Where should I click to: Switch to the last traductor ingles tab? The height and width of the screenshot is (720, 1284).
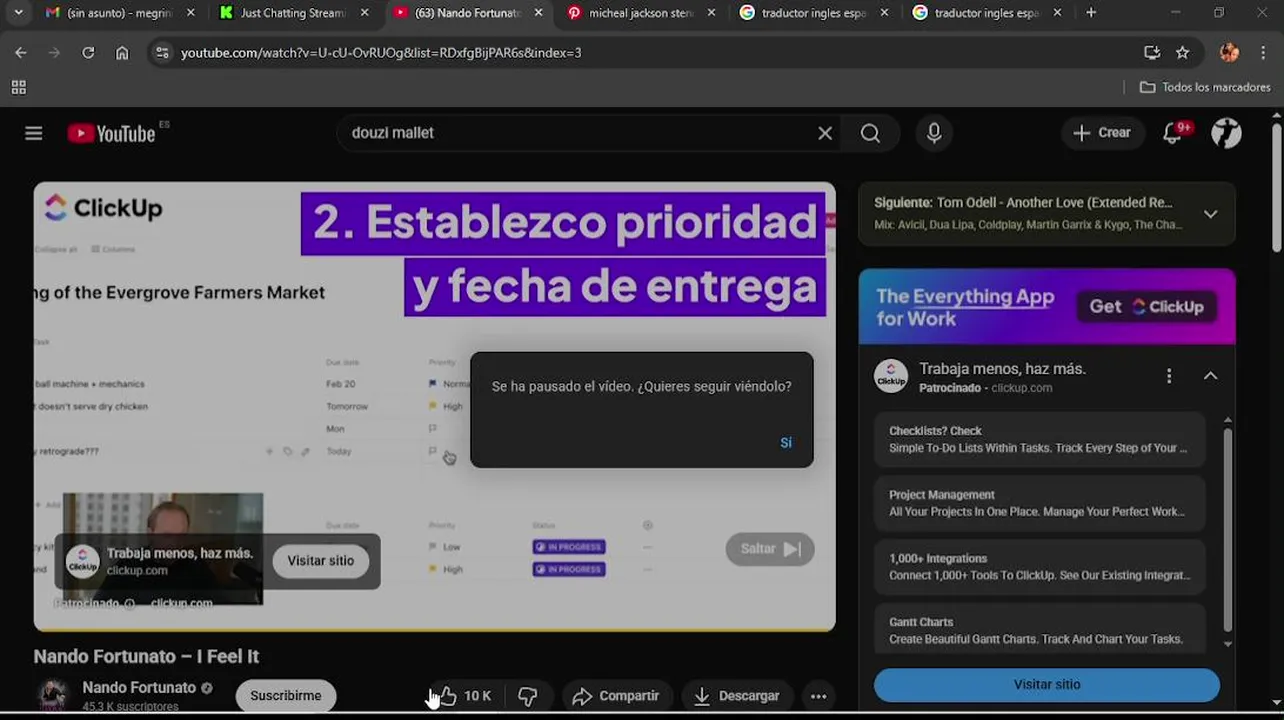[x=987, y=13]
